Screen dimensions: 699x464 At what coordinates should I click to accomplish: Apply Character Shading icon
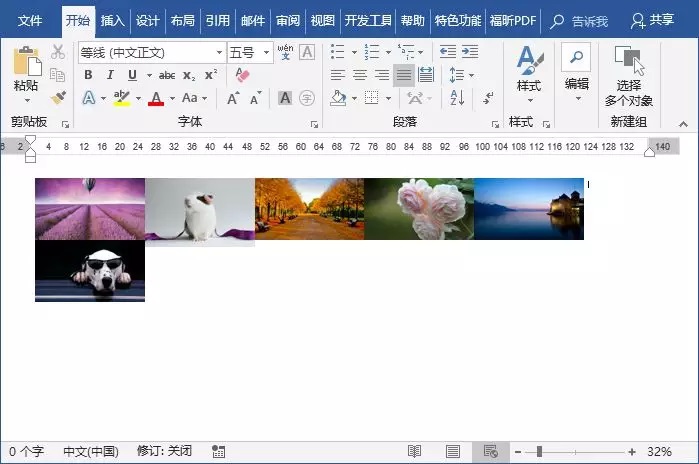[285, 98]
